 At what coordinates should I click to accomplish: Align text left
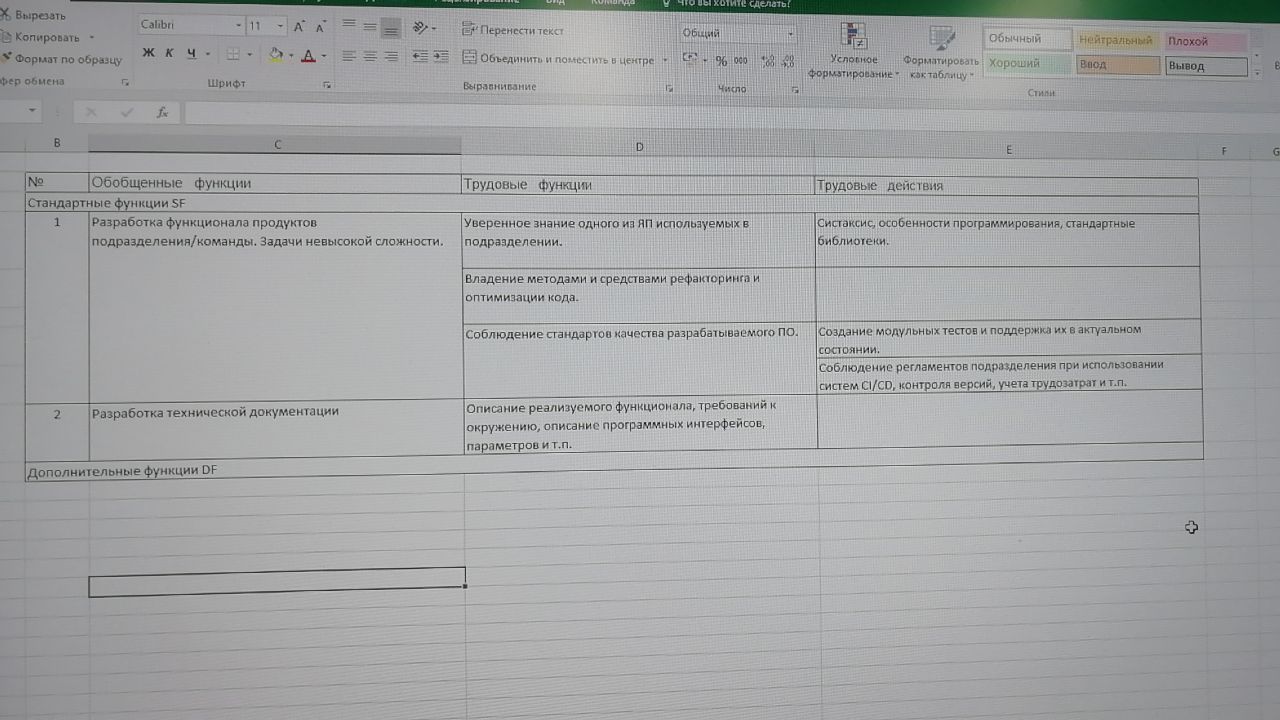point(348,56)
